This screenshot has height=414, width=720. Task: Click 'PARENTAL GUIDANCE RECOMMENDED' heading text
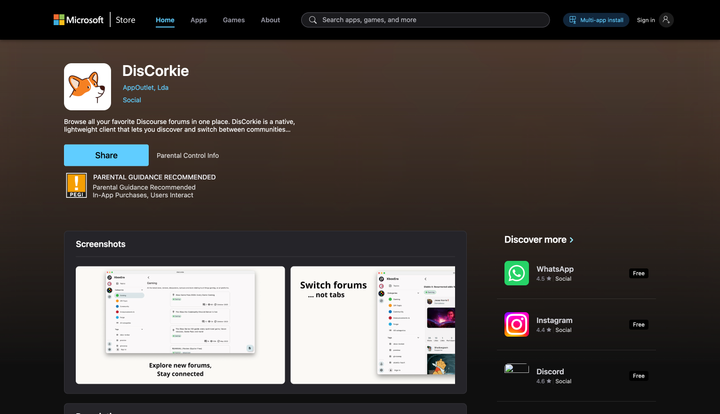point(154,177)
